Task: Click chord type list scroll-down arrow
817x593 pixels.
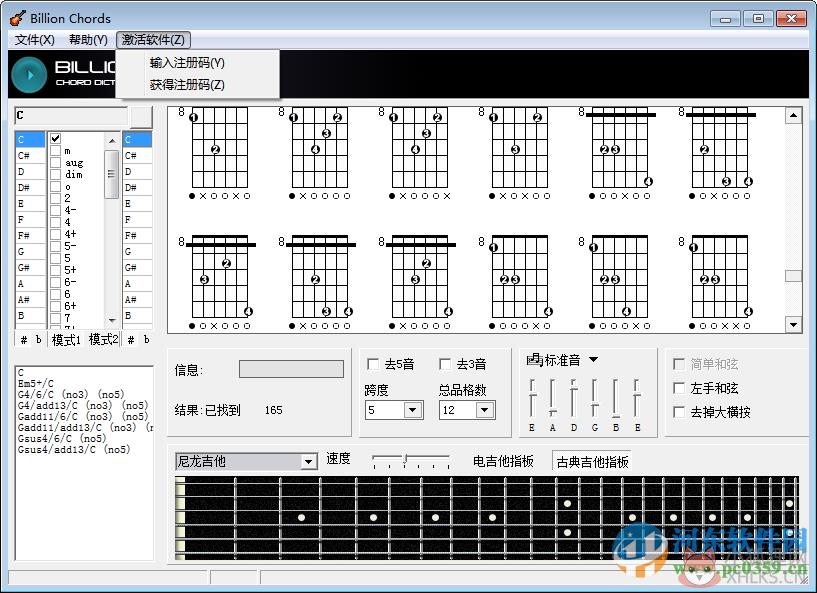Action: (112, 319)
